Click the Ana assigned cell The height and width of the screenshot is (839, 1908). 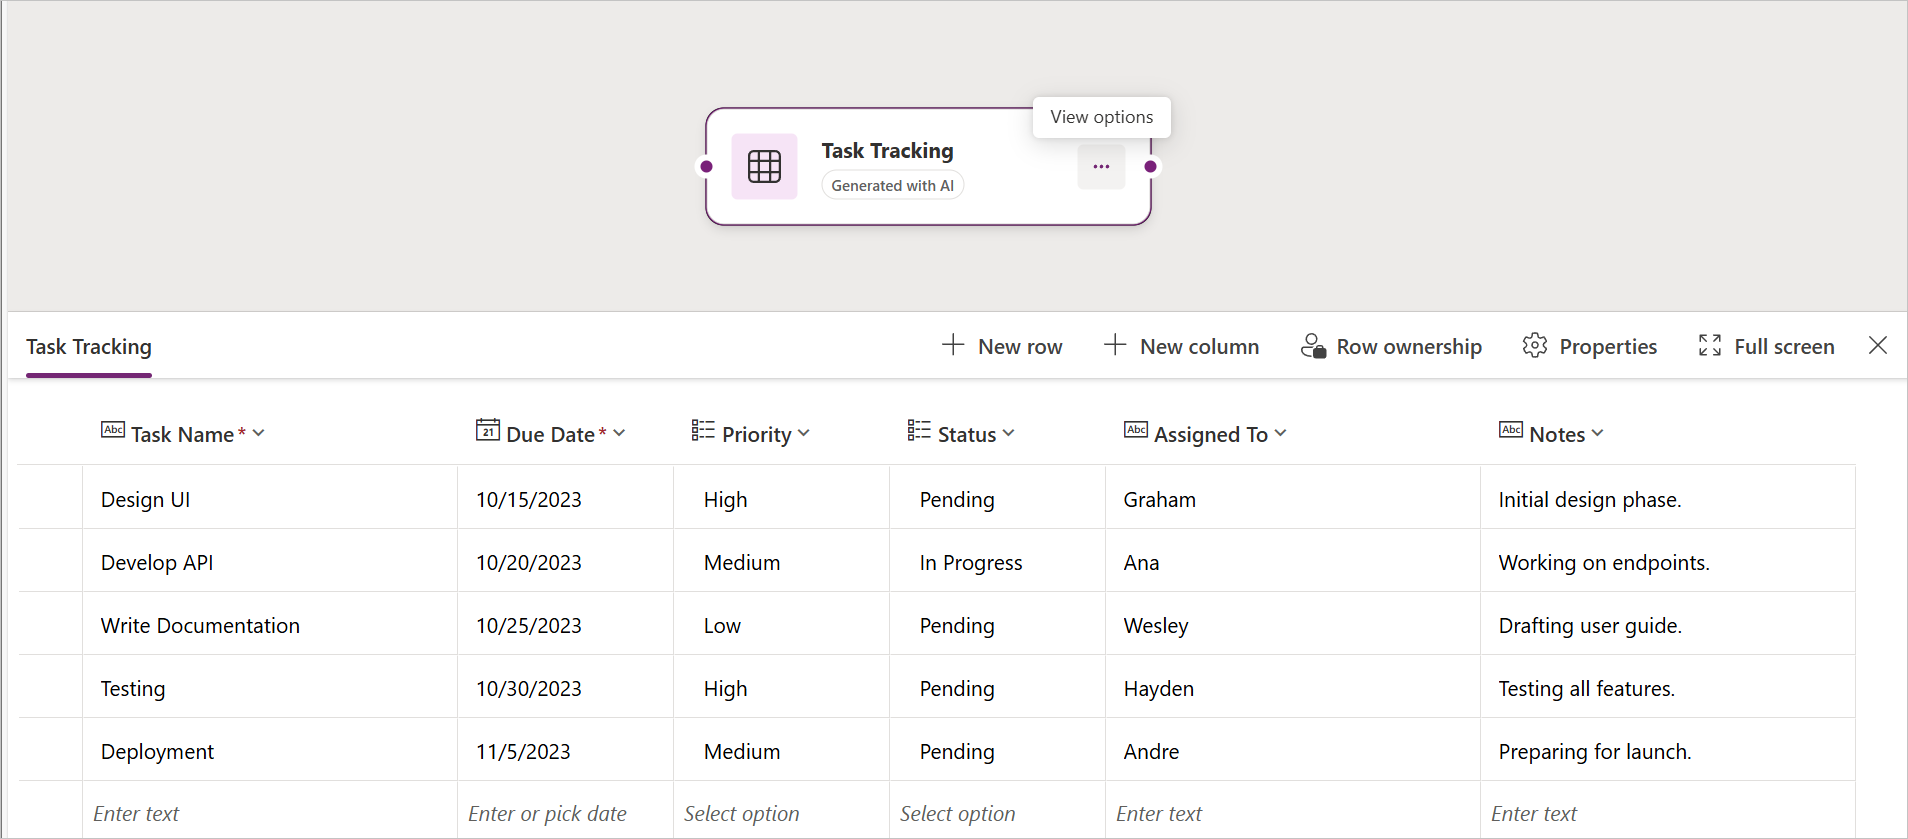tap(1293, 562)
